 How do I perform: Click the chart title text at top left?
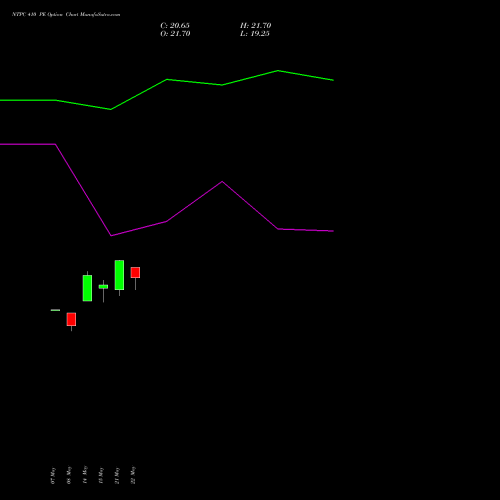(x=66, y=14)
